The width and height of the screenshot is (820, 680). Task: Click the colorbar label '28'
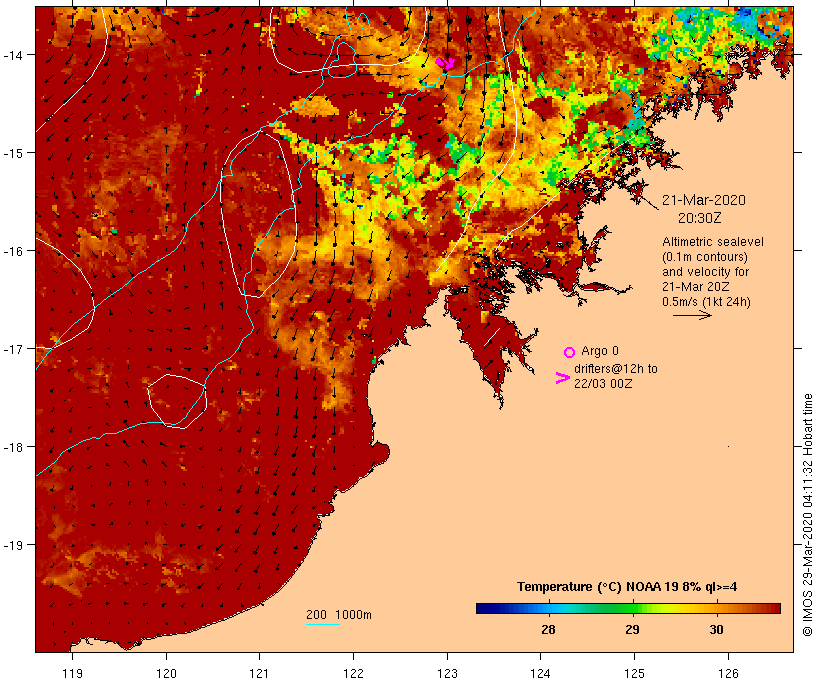tap(548, 630)
